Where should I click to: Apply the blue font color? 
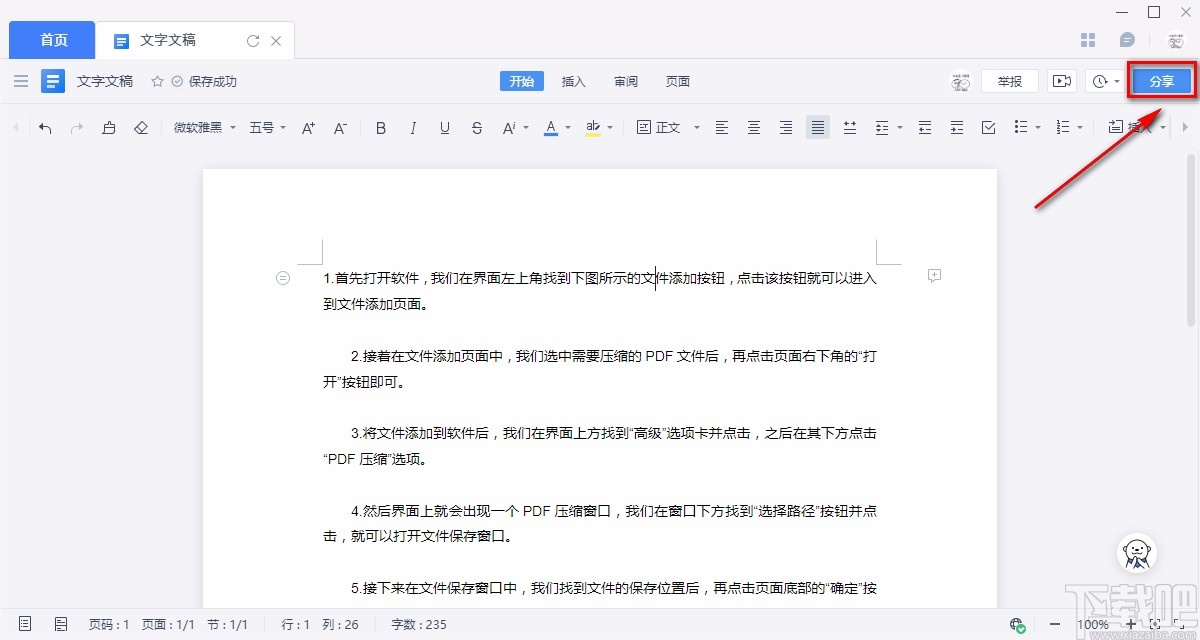point(550,128)
